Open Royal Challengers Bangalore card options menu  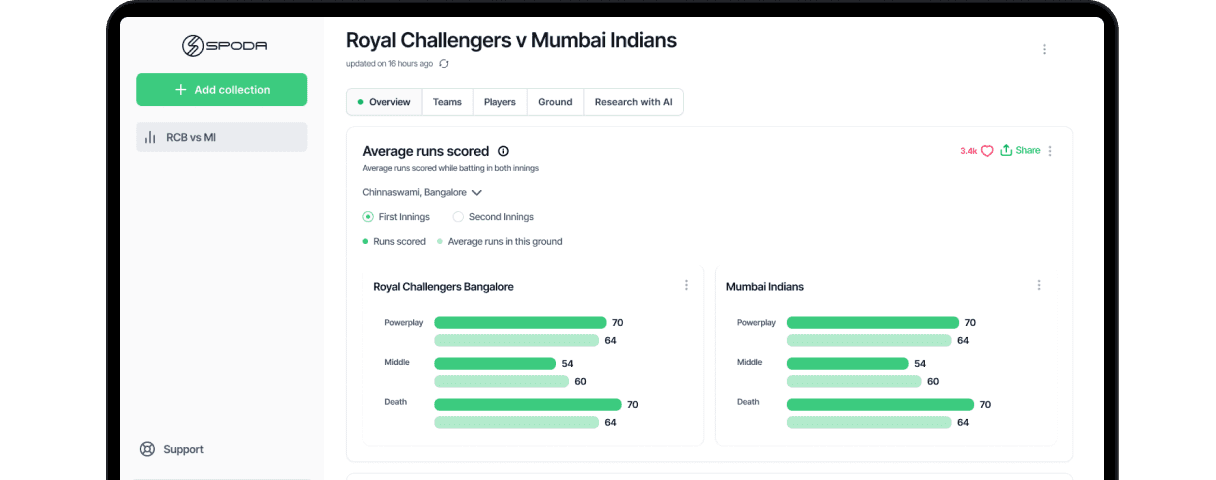[686, 285]
